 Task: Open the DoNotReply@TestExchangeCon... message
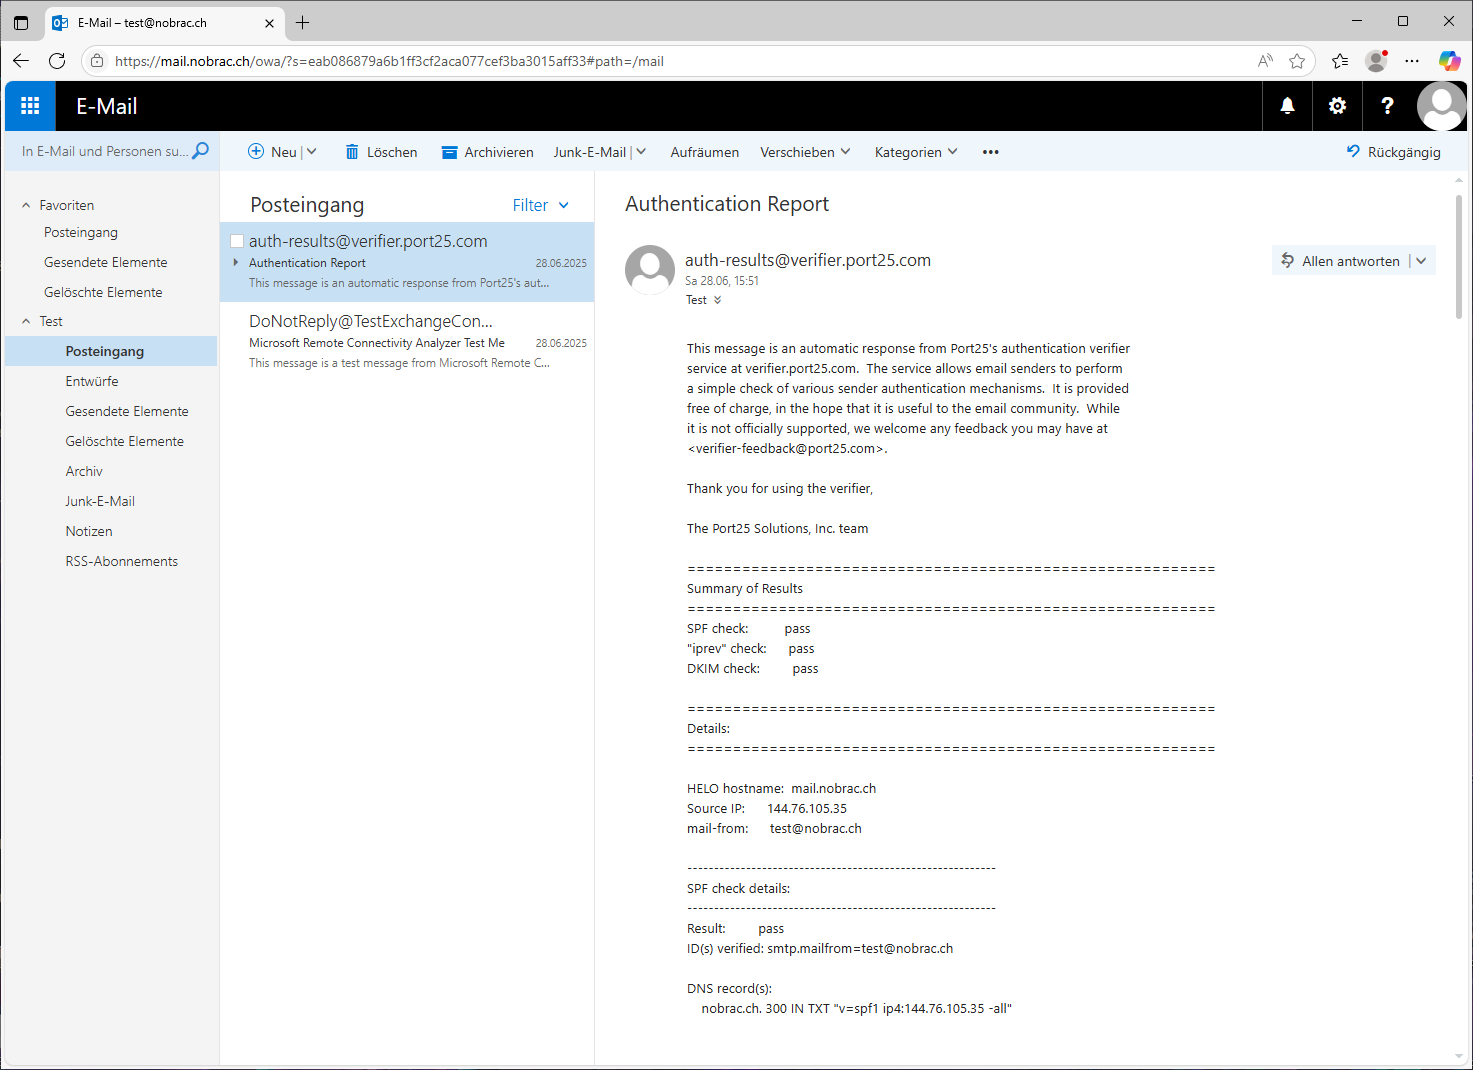407,341
